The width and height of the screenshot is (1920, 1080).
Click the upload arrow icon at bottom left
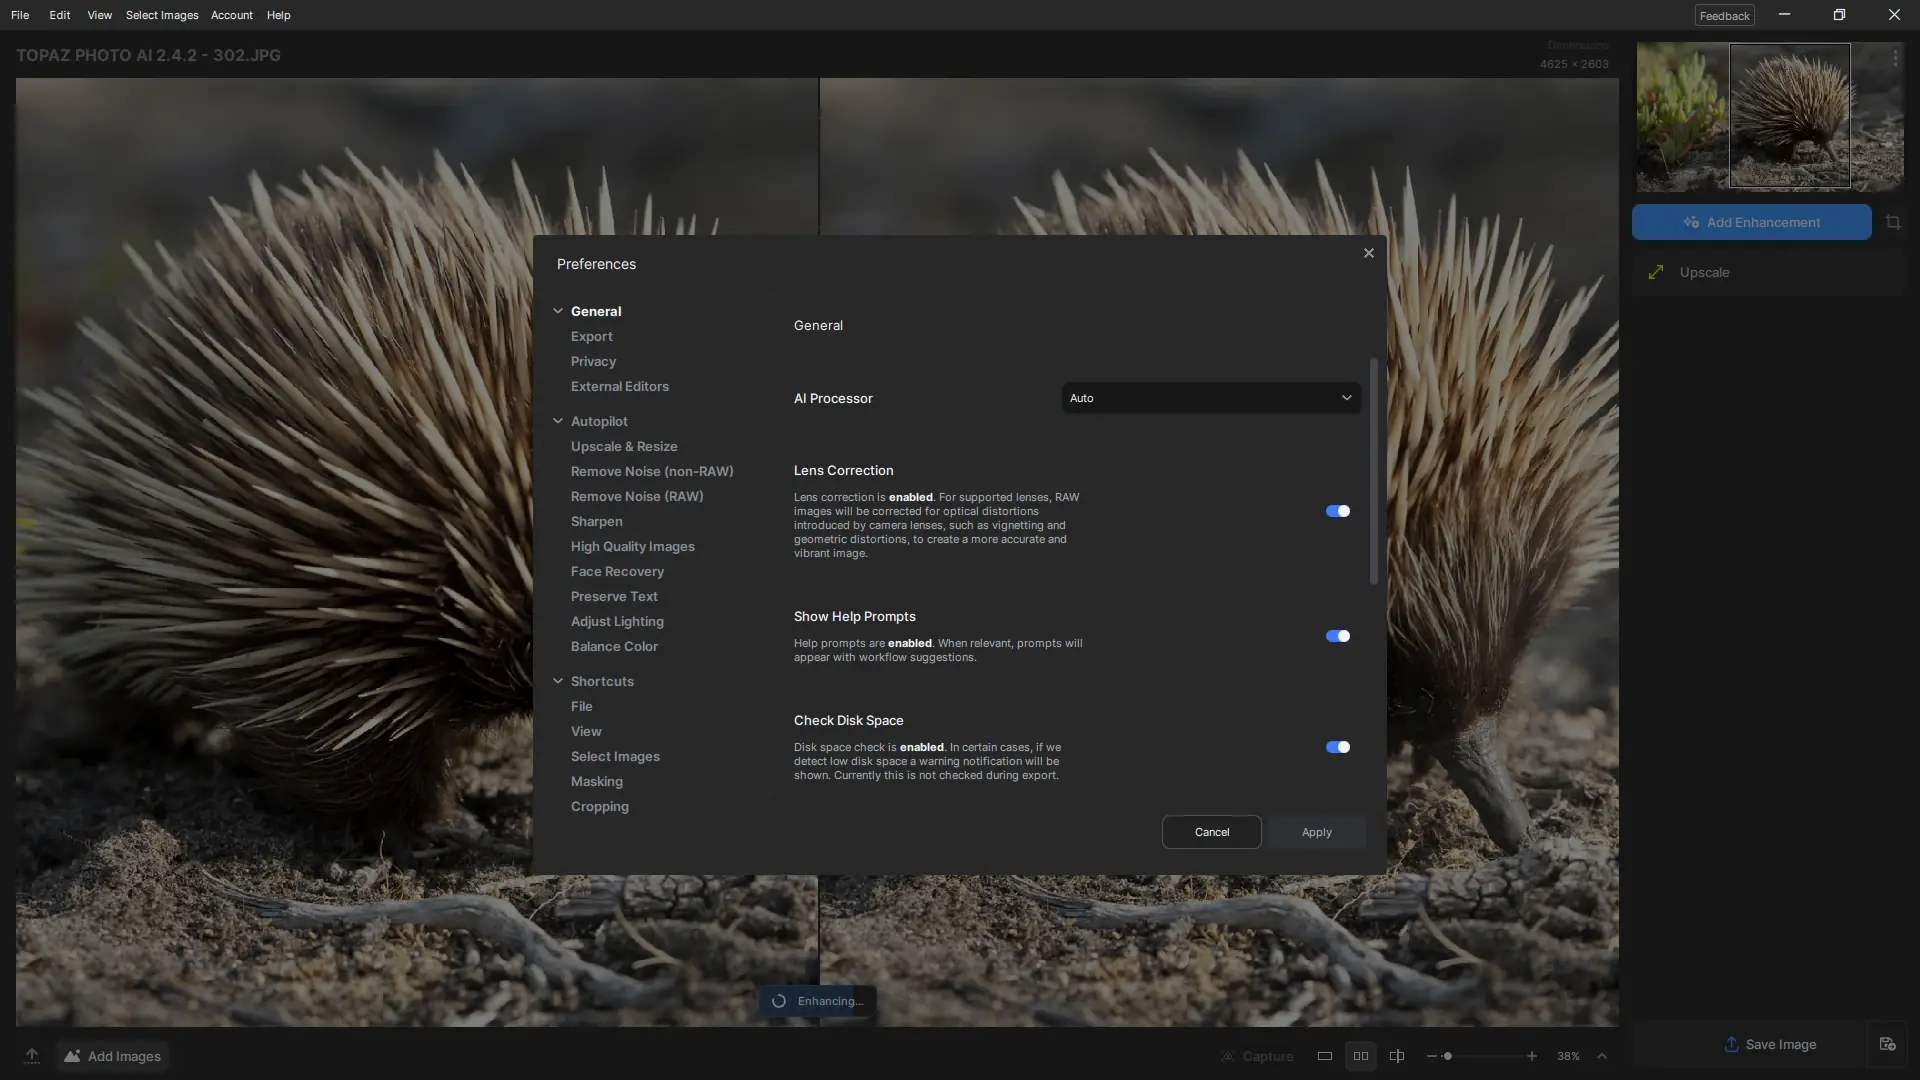click(32, 1056)
